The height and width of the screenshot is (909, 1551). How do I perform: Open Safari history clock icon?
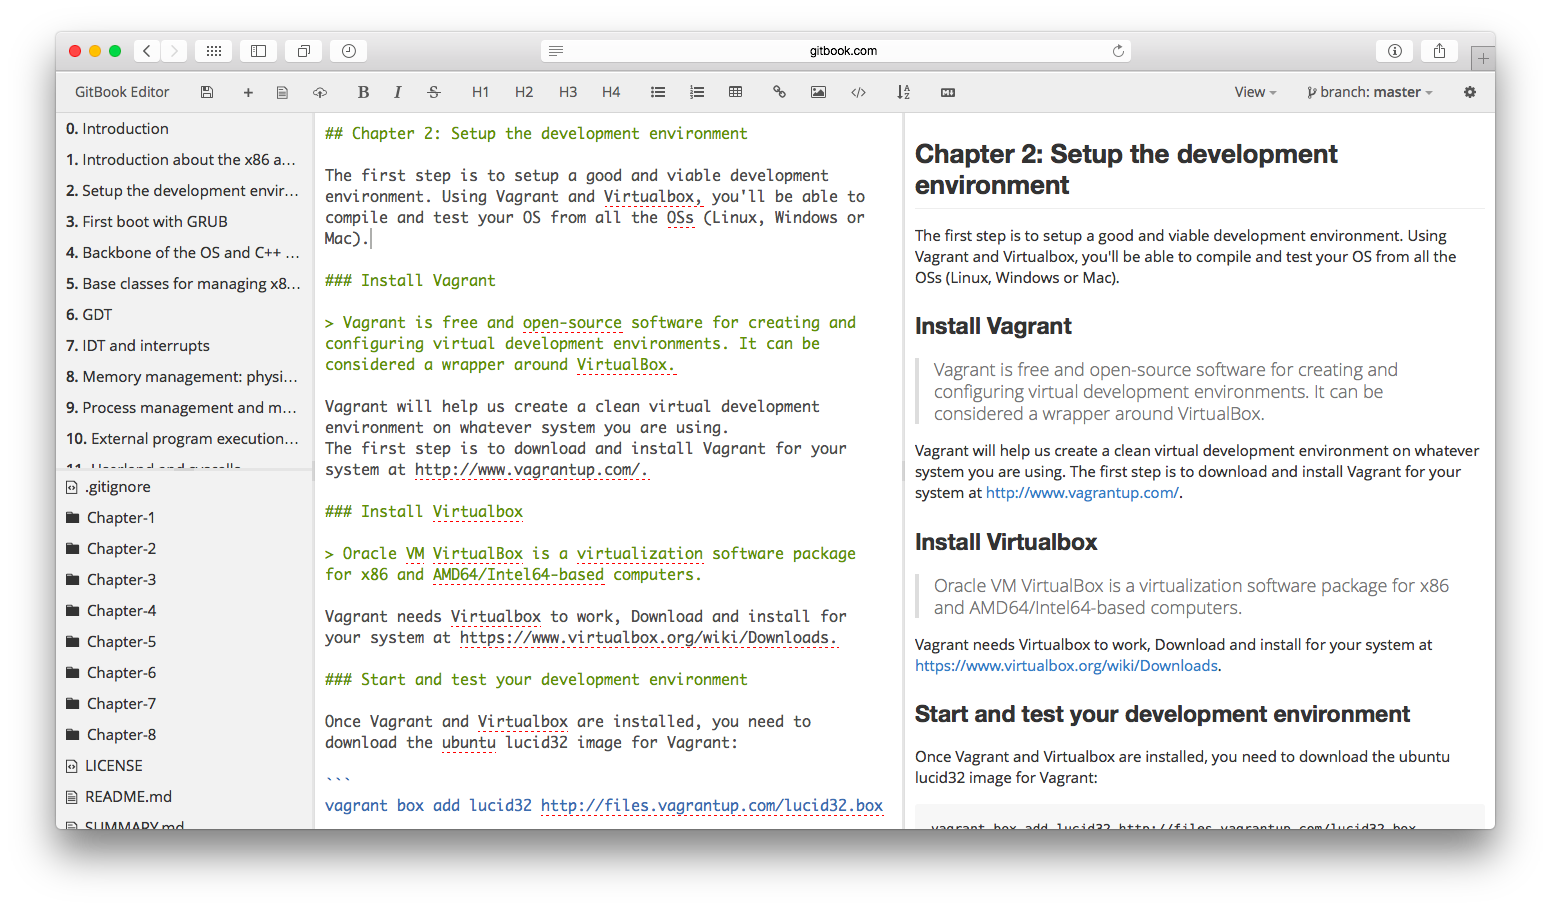tap(349, 51)
